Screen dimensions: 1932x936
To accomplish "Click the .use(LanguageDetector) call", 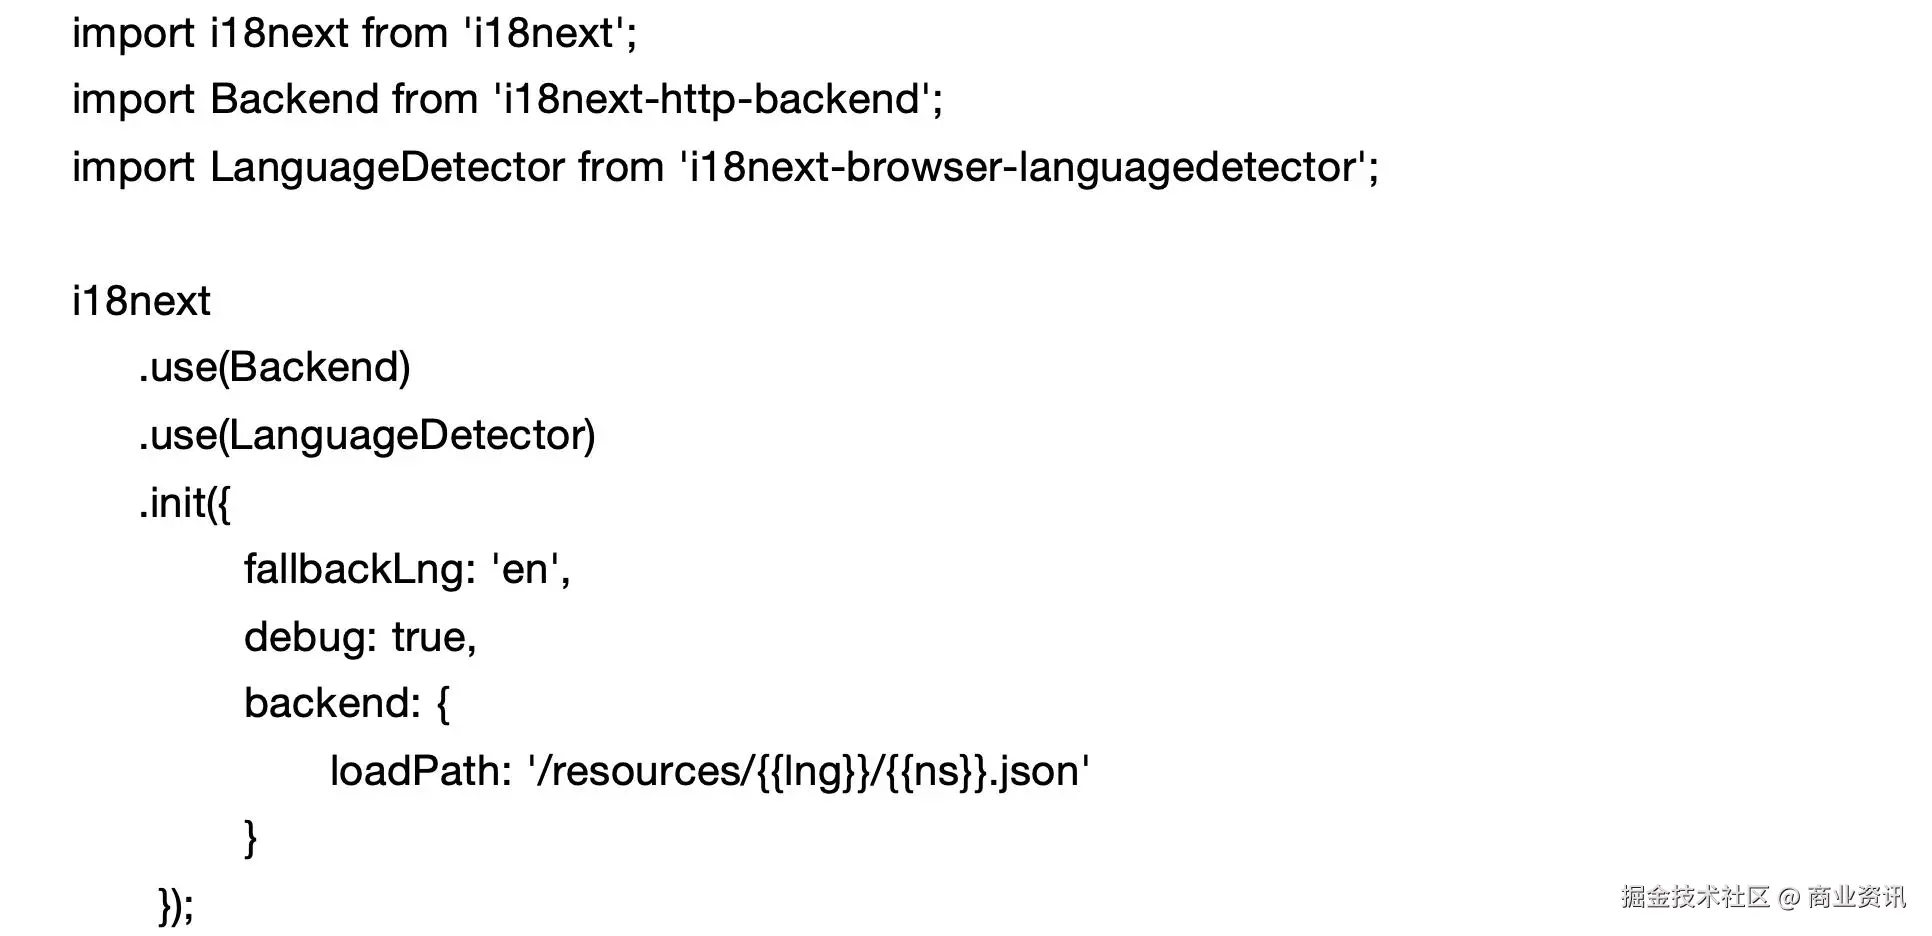I will click(367, 435).
